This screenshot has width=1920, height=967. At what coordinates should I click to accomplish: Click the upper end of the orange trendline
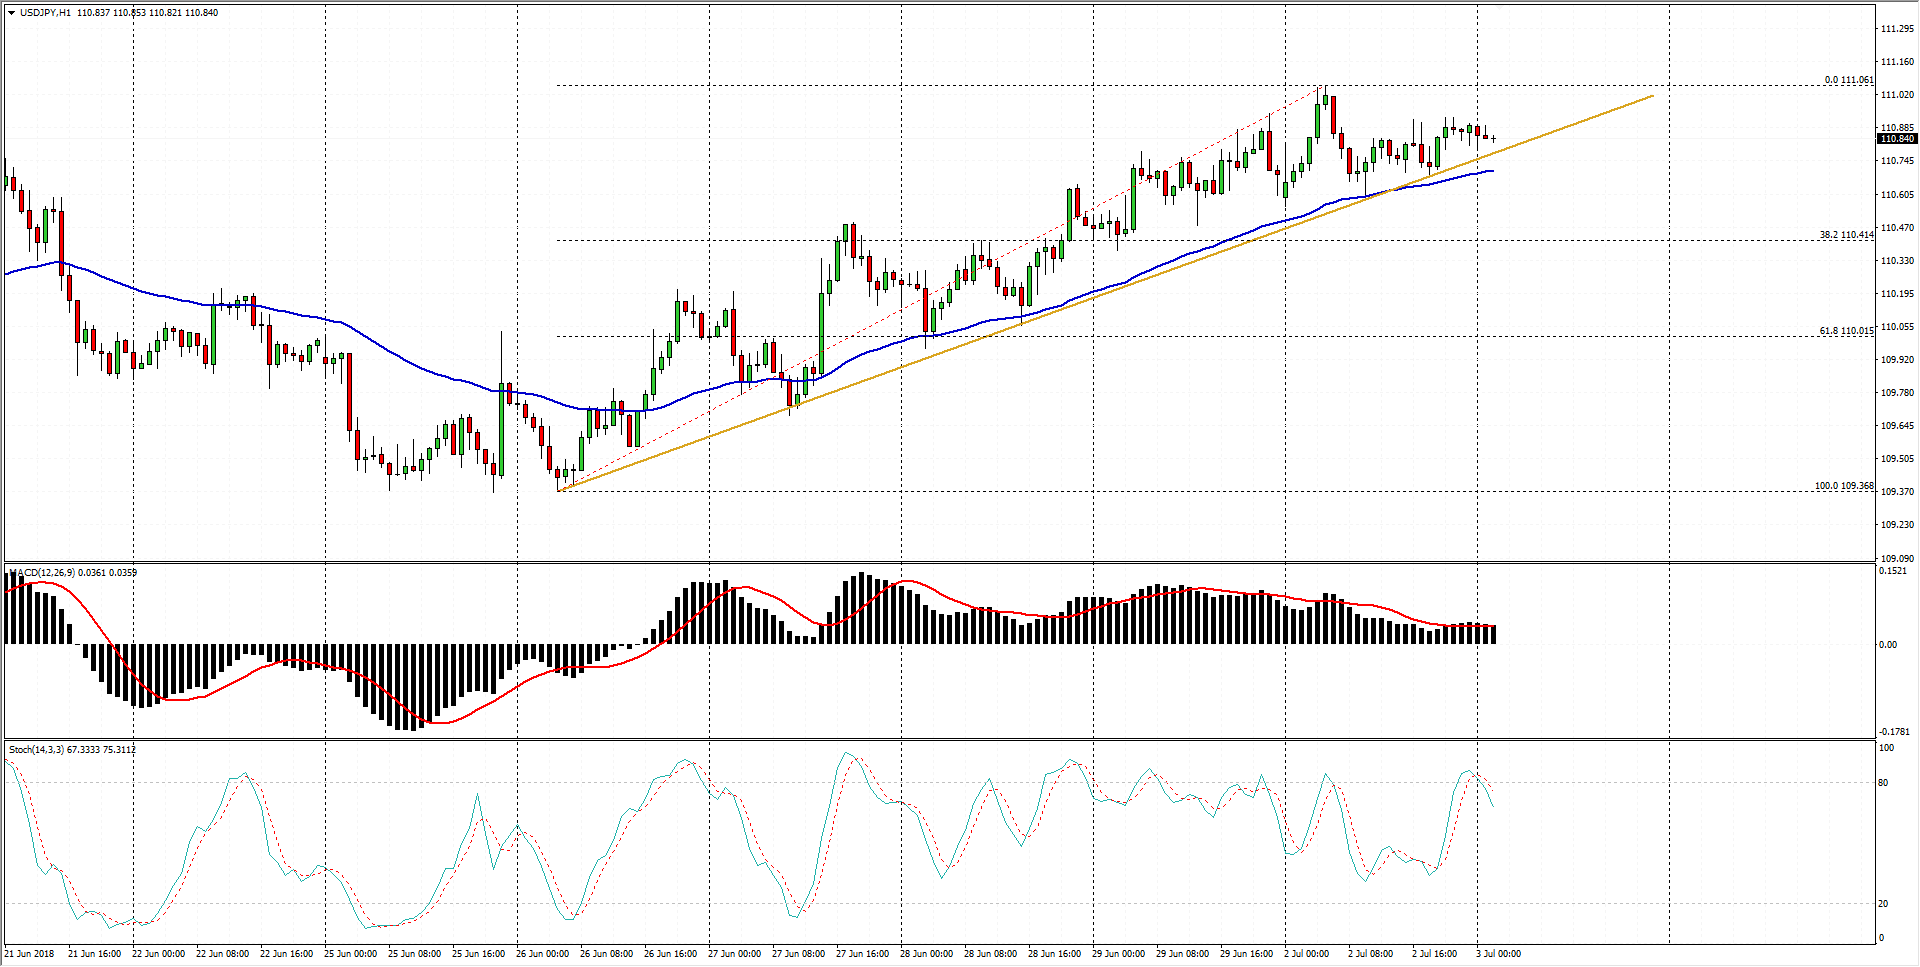click(1652, 97)
